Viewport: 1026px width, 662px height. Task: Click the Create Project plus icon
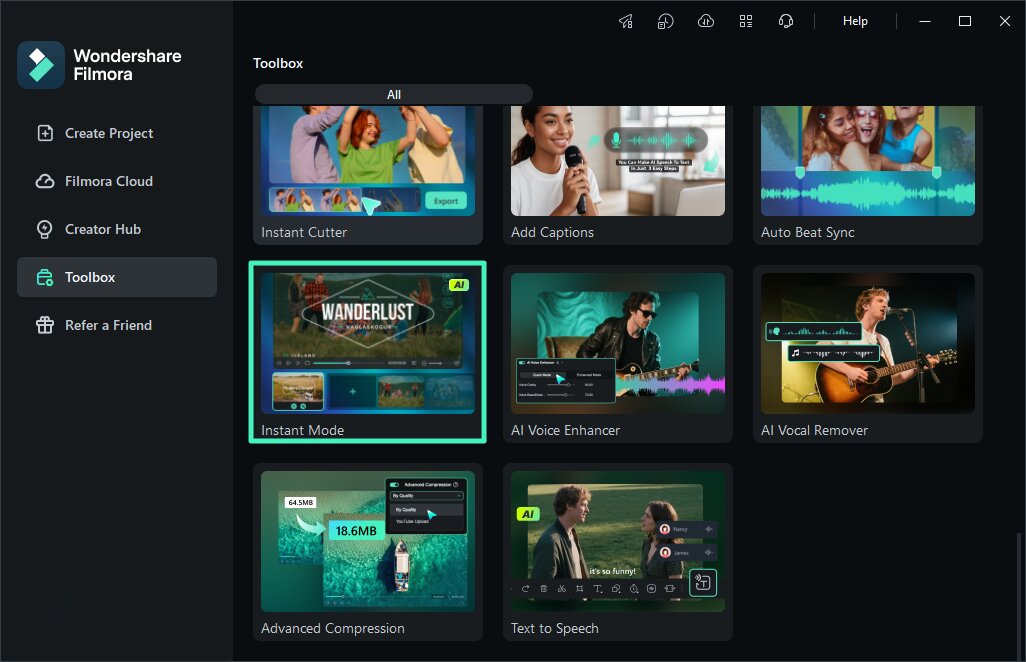click(44, 133)
